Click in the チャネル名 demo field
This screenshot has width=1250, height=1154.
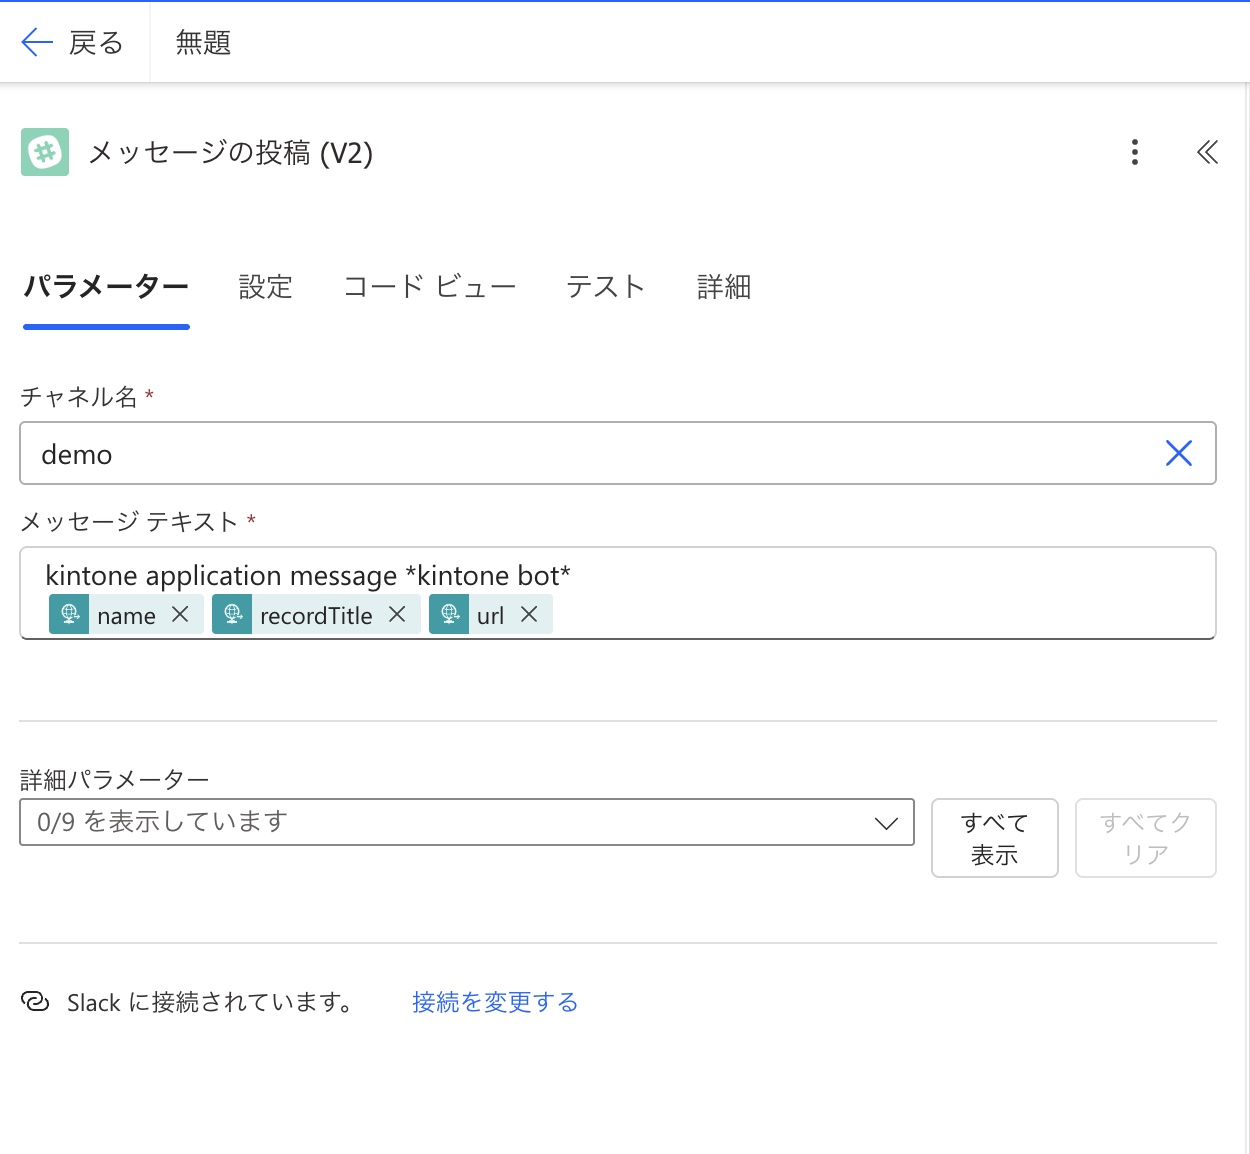click(618, 453)
